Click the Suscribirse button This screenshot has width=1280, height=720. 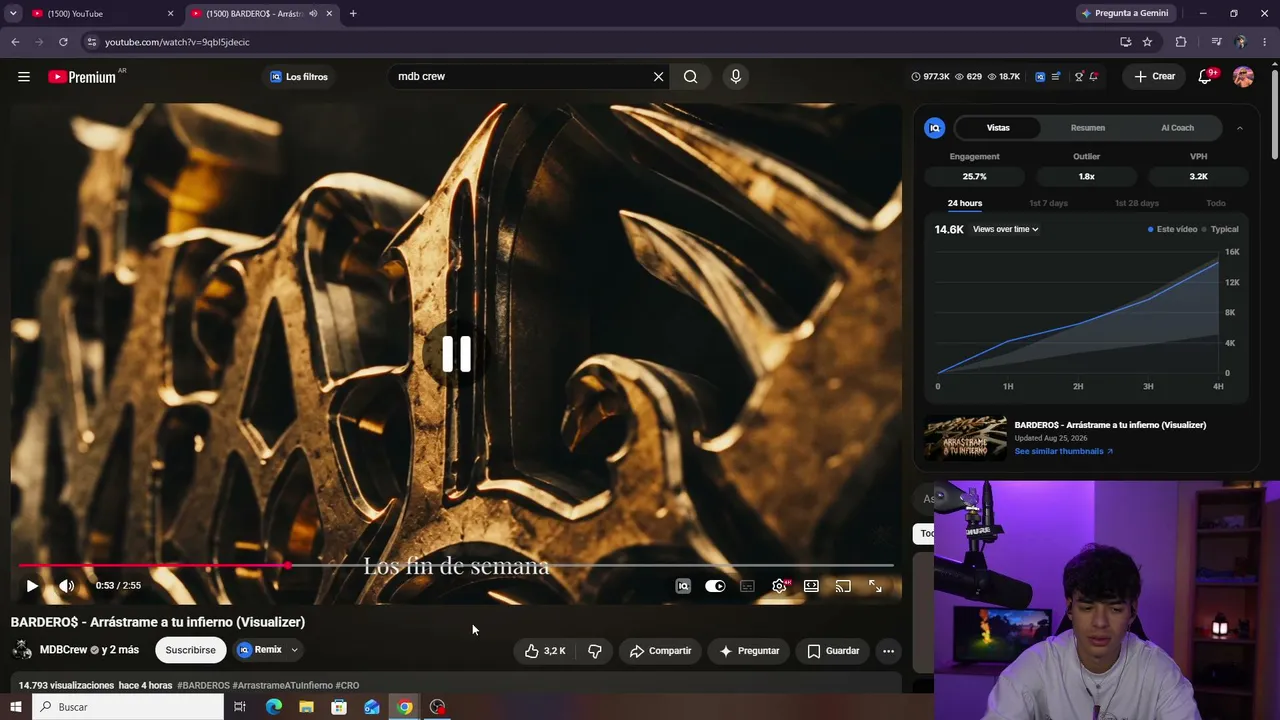(190, 650)
